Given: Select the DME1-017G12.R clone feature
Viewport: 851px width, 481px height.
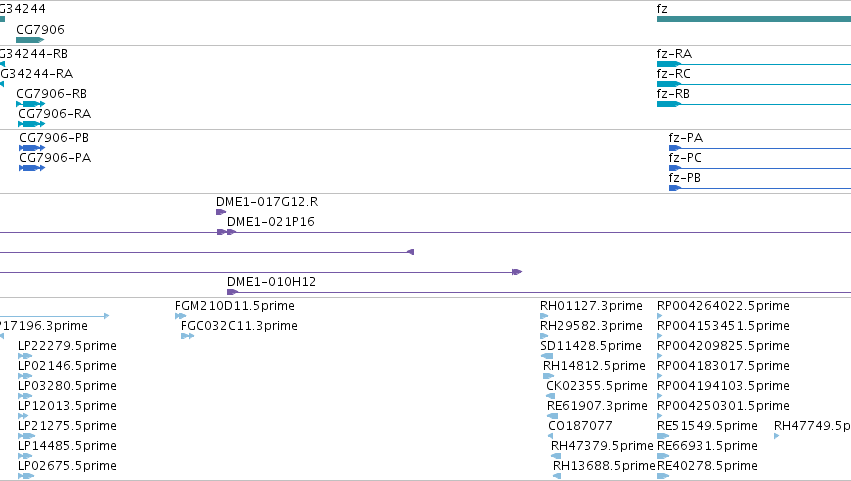Looking at the screenshot, I should (221, 212).
